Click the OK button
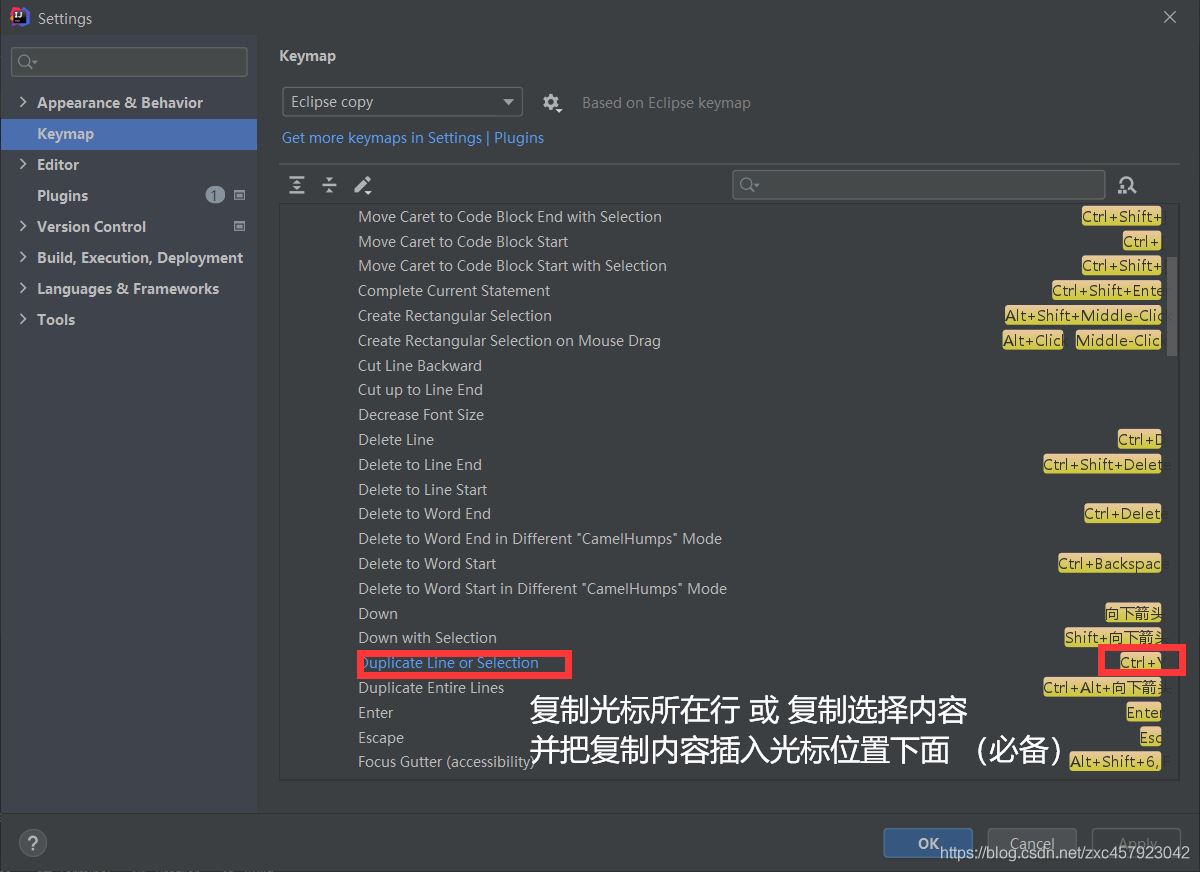This screenshot has width=1200, height=872. (x=928, y=843)
